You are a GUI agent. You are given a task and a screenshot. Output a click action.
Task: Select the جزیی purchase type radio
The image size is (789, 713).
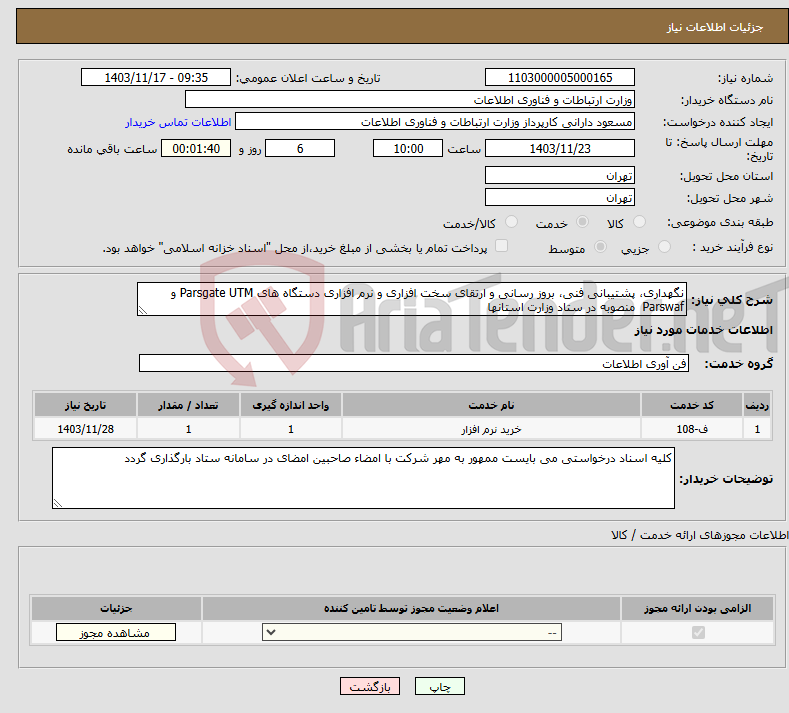pos(664,247)
